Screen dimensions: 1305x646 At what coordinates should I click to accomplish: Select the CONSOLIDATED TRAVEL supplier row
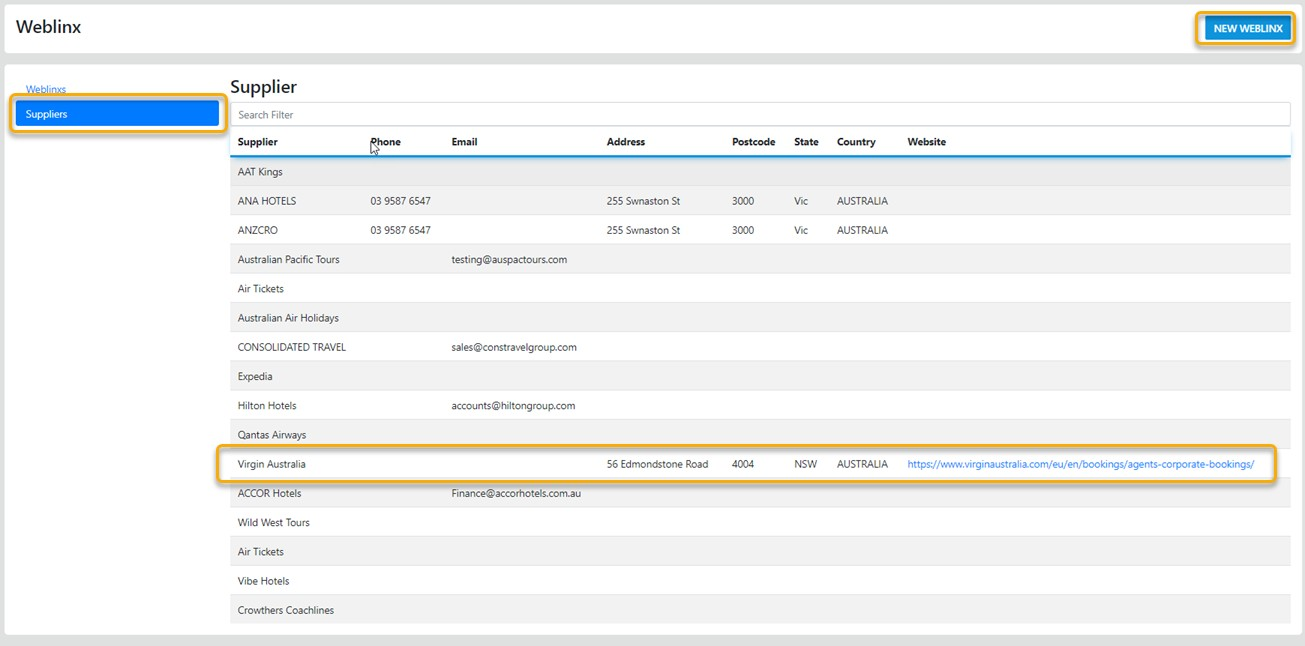pyautogui.click(x=291, y=347)
